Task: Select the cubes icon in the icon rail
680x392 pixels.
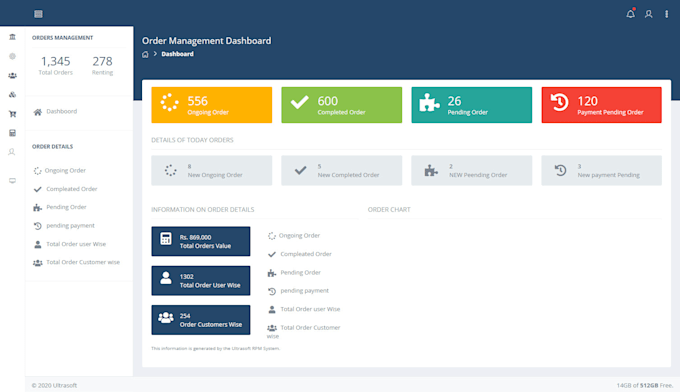Action: tap(12, 95)
